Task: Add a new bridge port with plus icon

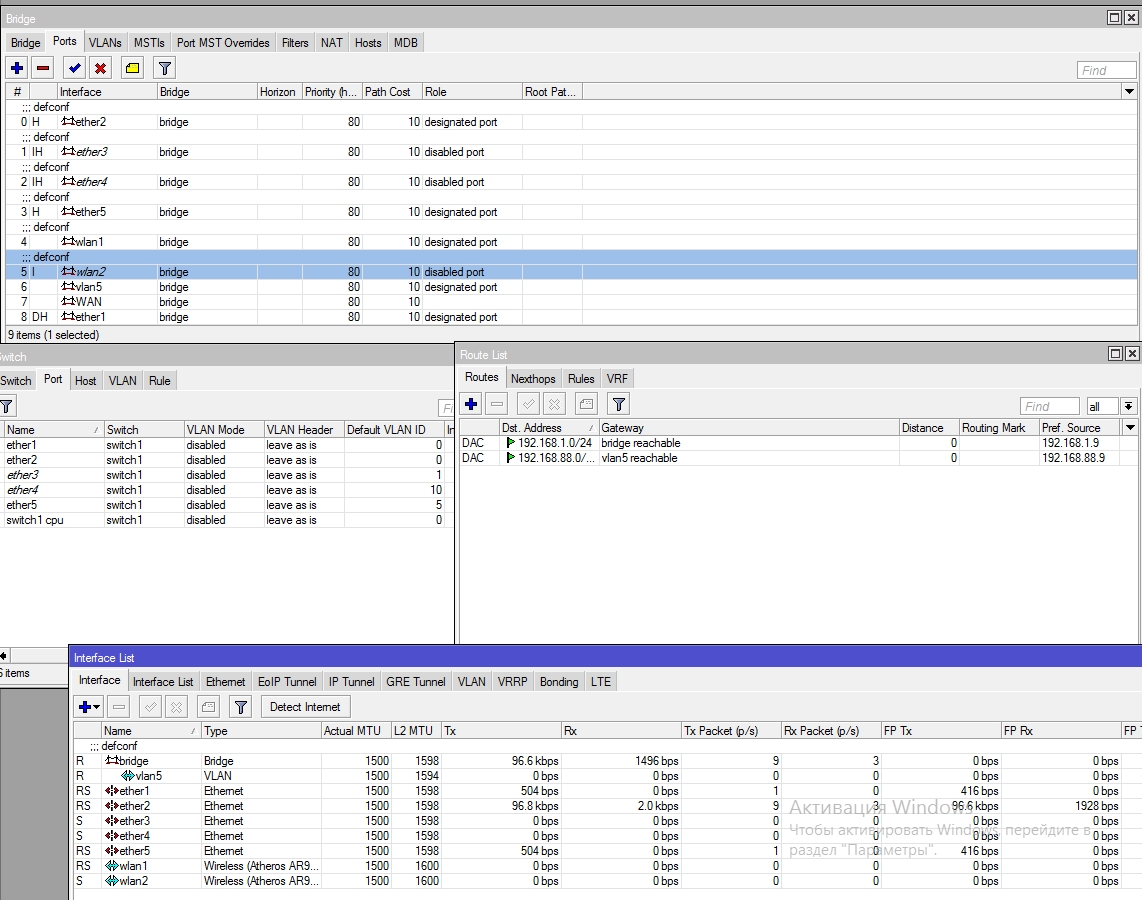Action: [17, 68]
